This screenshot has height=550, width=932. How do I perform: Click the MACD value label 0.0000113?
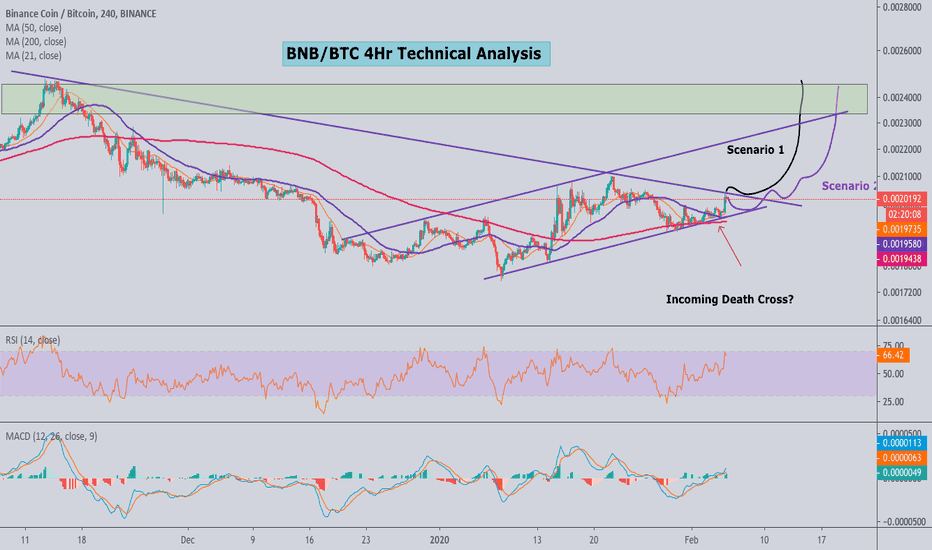[902, 442]
